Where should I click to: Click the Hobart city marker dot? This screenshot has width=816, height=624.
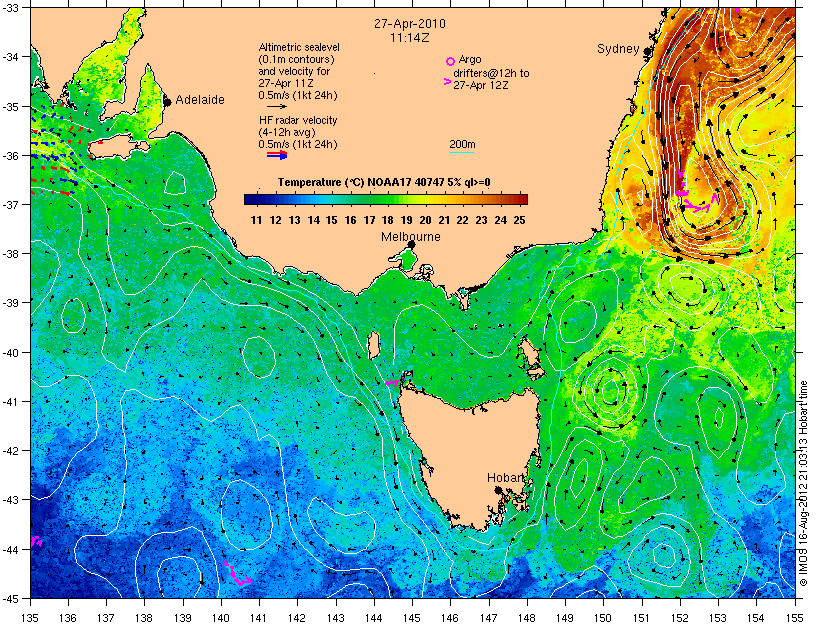[x=498, y=490]
